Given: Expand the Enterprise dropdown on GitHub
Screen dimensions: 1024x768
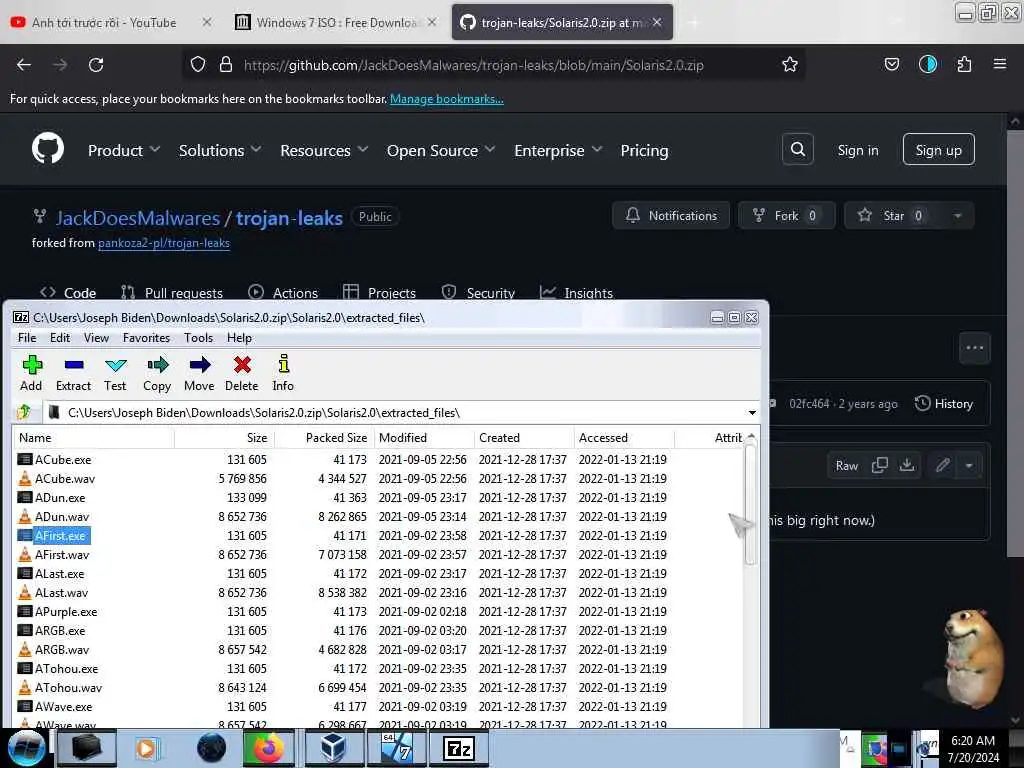Looking at the screenshot, I should click(558, 150).
